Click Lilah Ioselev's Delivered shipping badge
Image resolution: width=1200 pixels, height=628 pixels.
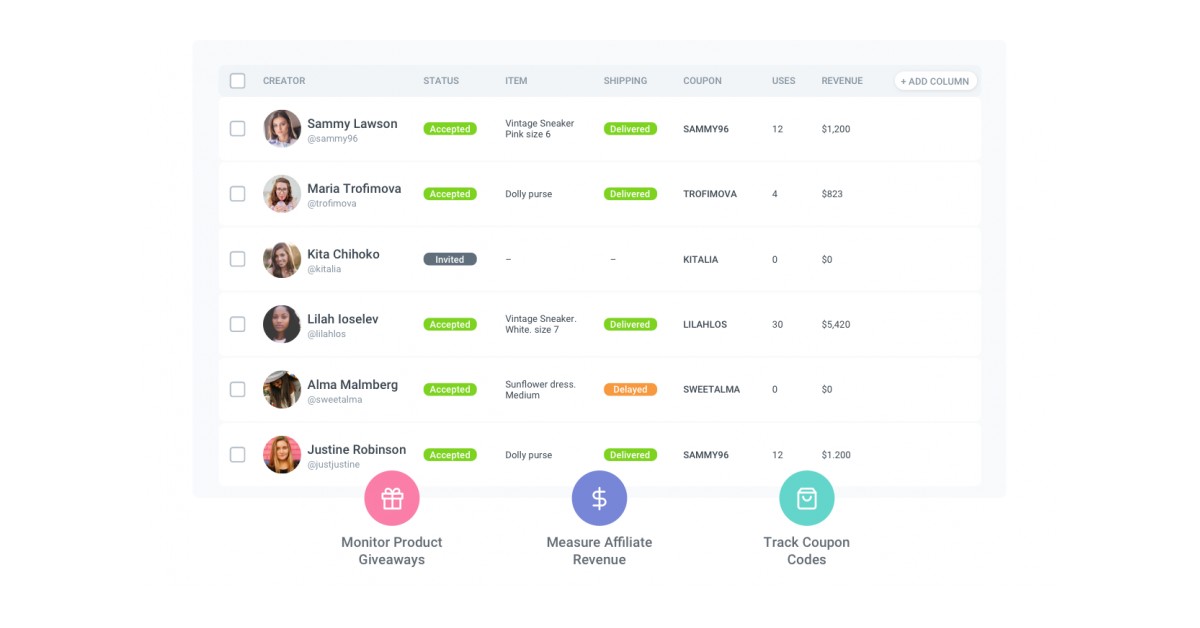629,324
